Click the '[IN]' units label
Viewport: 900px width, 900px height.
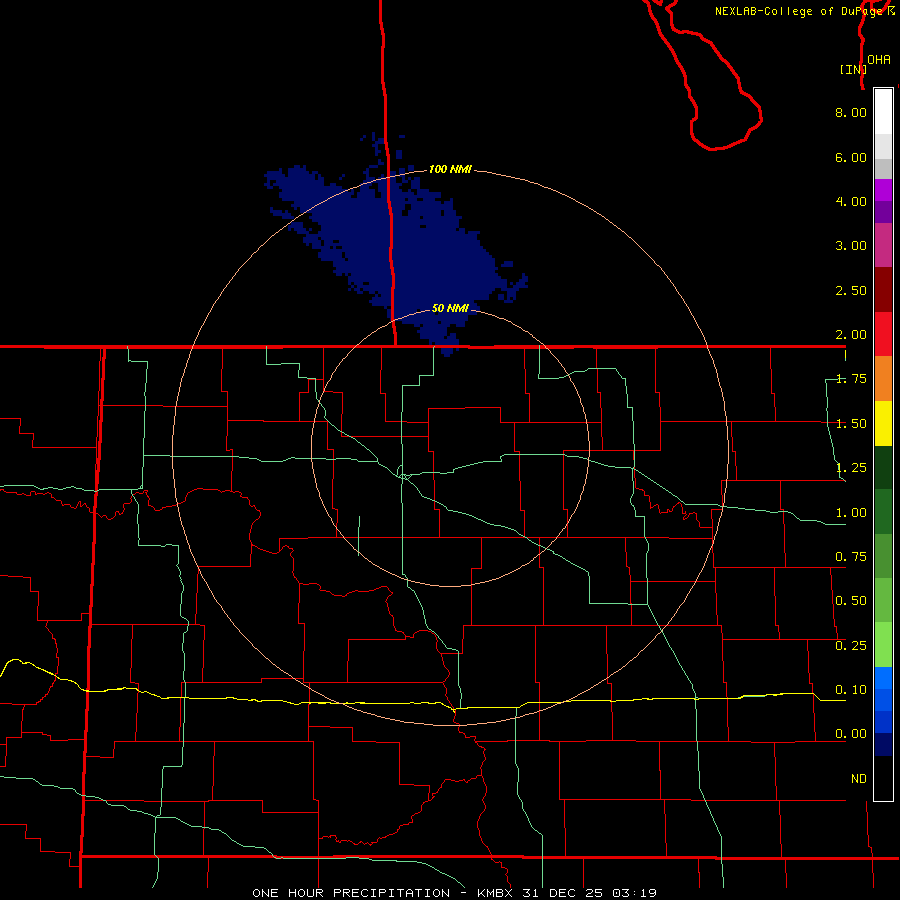[x=853, y=69]
